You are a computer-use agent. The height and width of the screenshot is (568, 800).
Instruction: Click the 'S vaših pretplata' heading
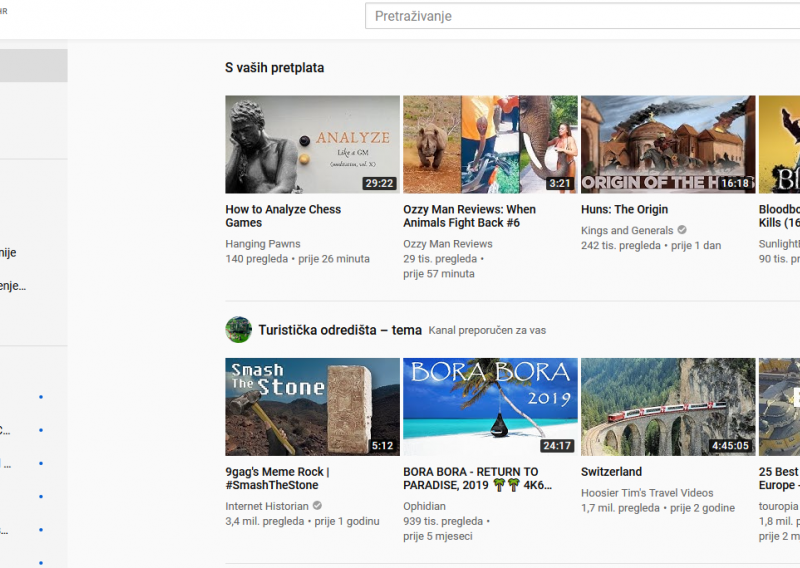click(274, 68)
